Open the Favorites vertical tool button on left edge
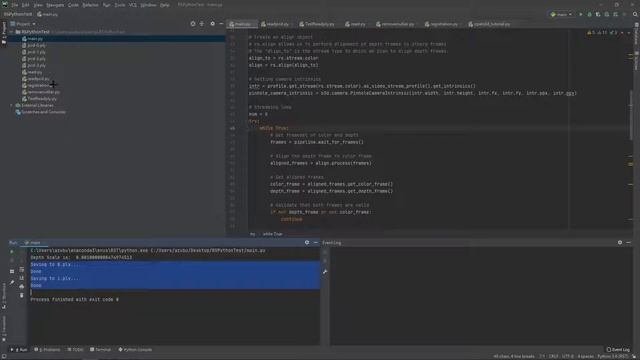The width and height of the screenshot is (640, 360). click(4, 329)
